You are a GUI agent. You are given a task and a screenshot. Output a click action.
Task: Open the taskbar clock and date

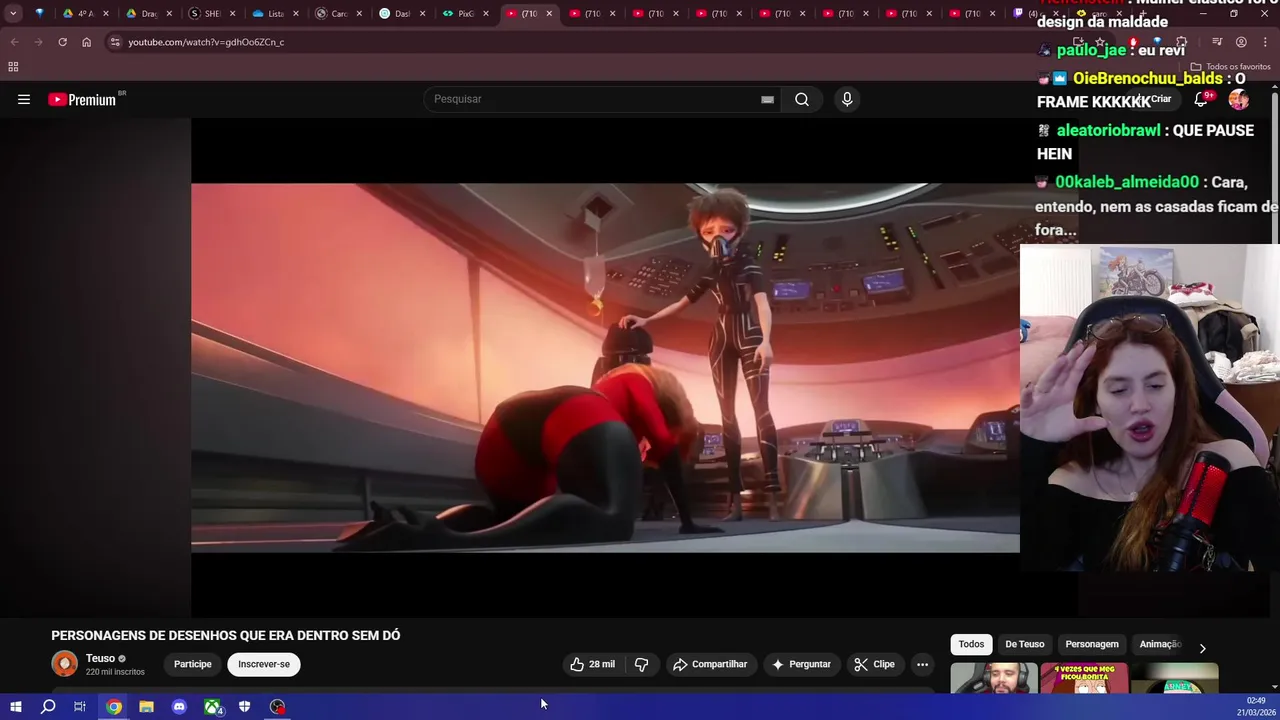[1257, 706]
